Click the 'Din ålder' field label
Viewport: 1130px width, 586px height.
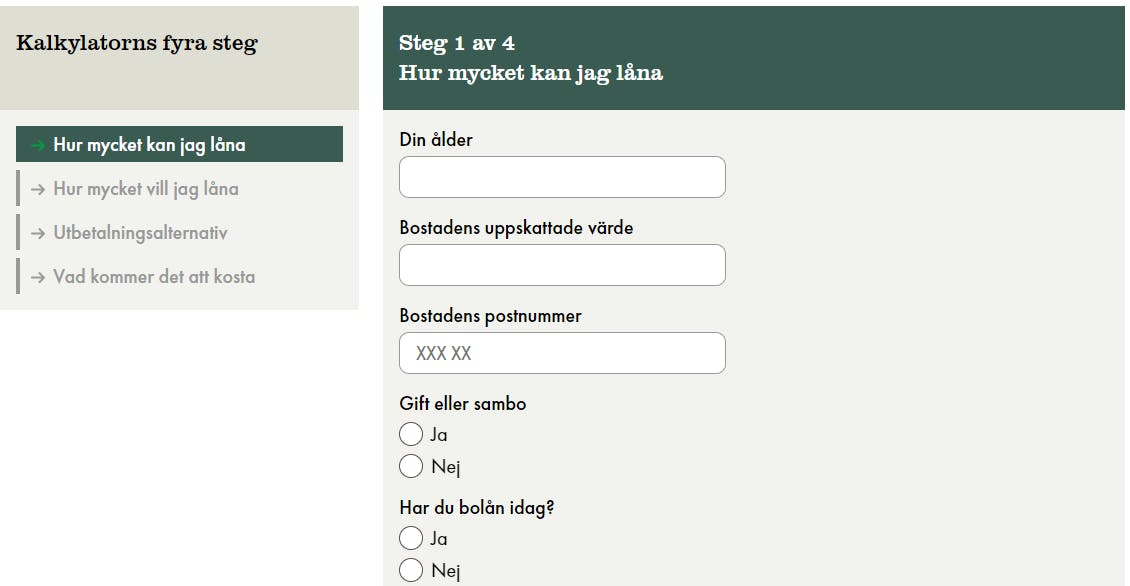click(435, 139)
